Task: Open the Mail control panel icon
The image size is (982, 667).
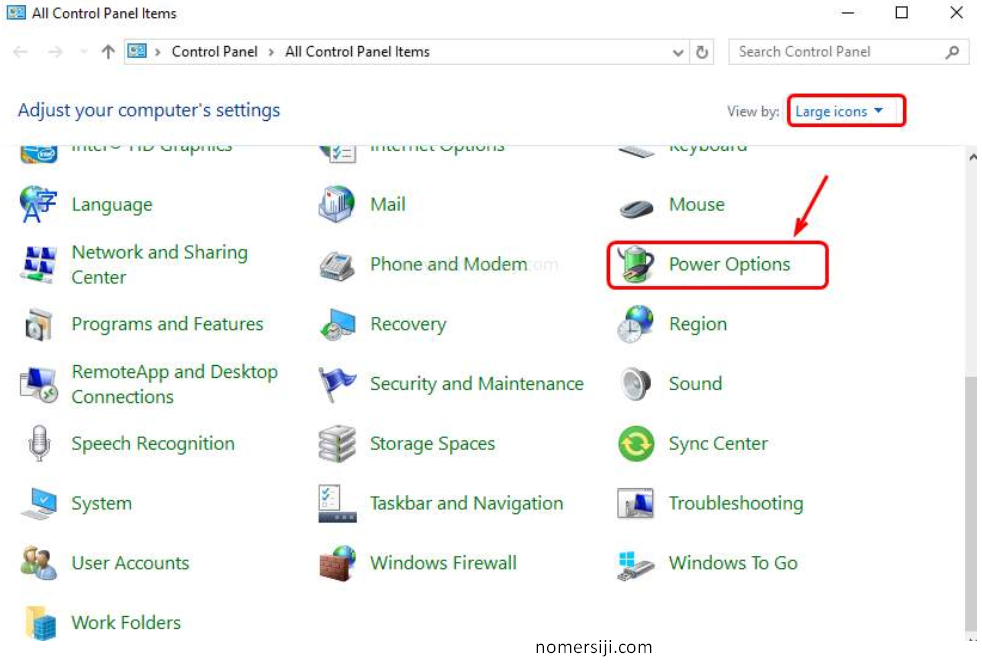Action: (337, 204)
